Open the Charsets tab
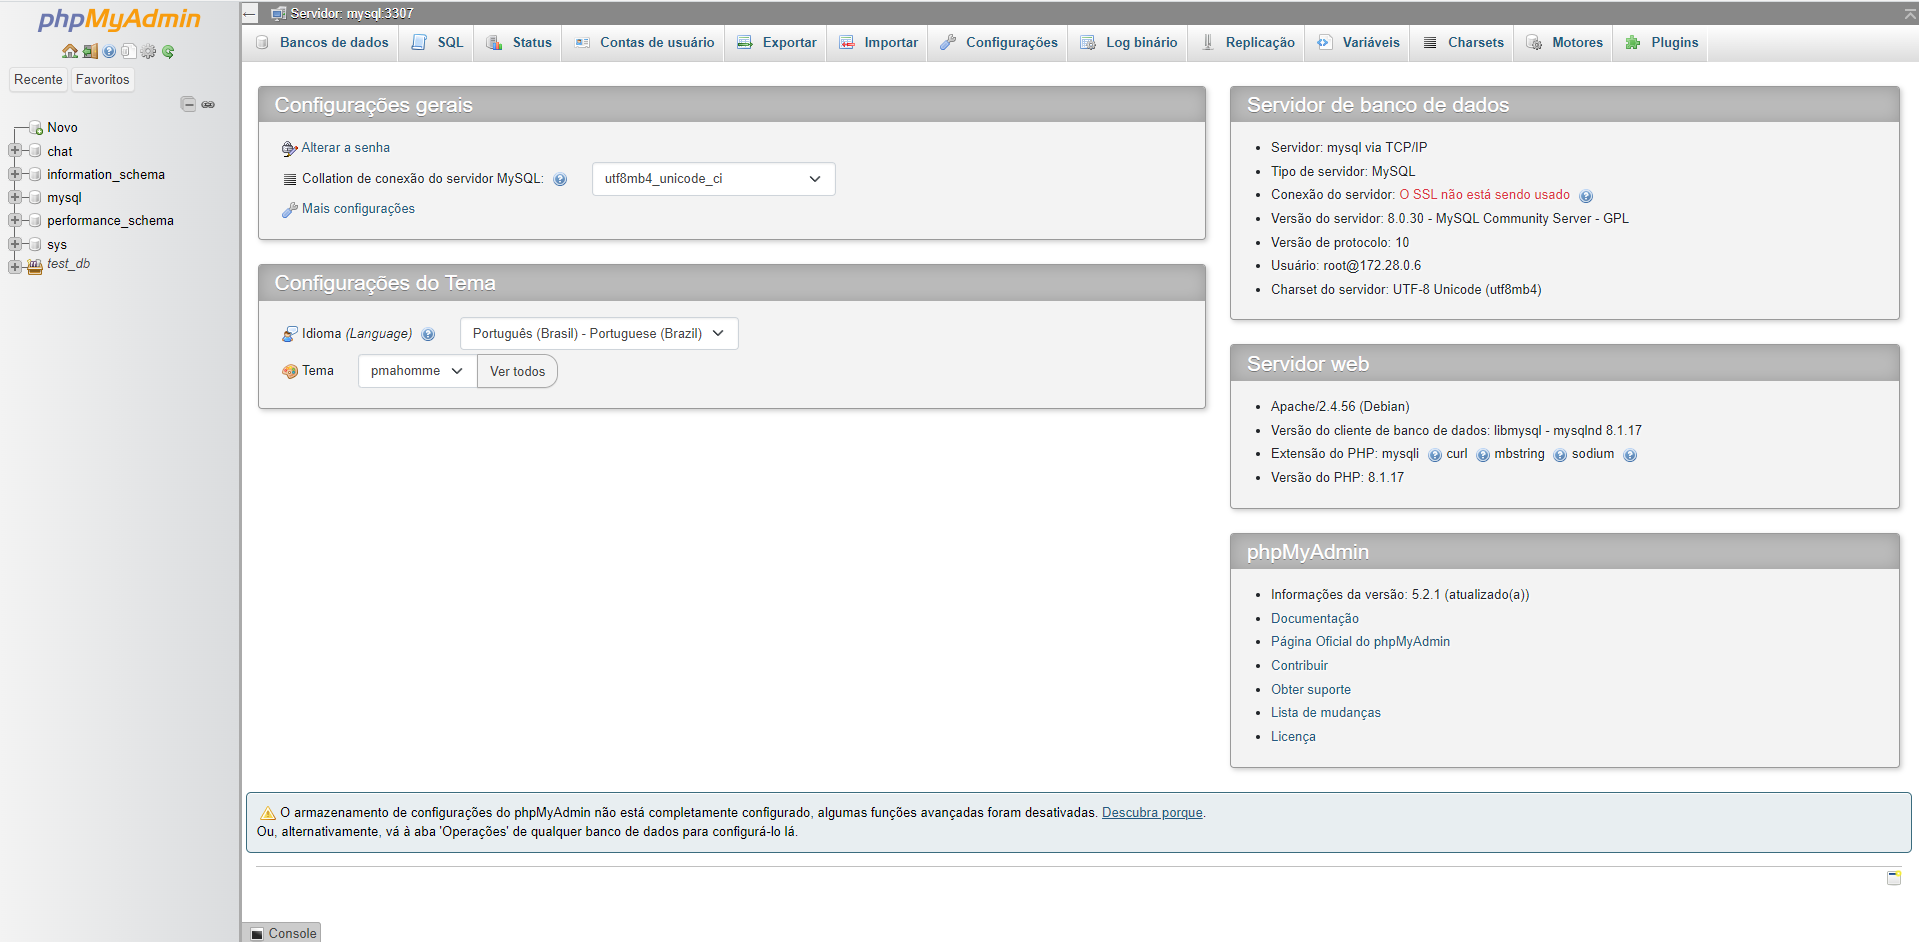The width and height of the screenshot is (1919, 942). [1464, 43]
